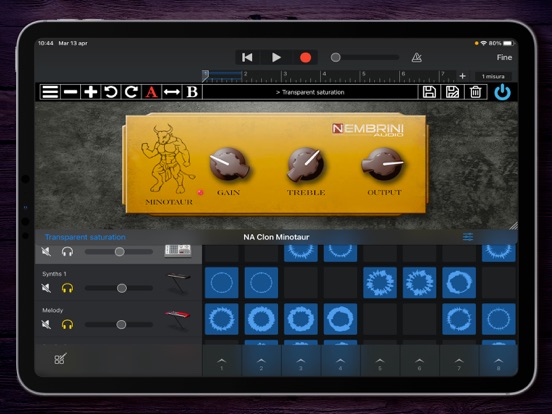Save the current preset

coord(429,92)
